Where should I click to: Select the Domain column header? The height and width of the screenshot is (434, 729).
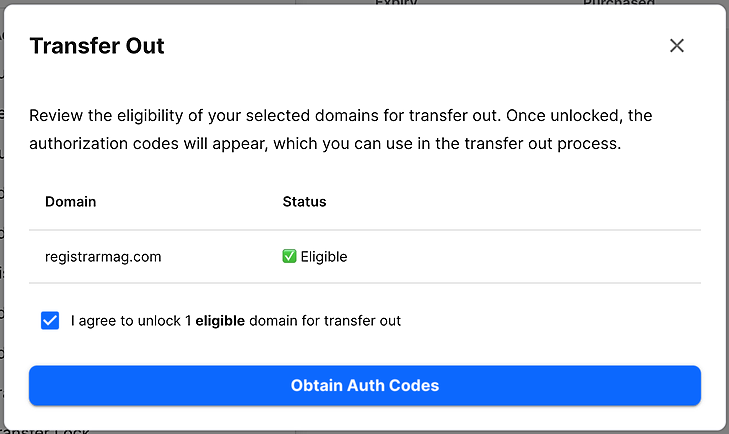pyautogui.click(x=70, y=202)
